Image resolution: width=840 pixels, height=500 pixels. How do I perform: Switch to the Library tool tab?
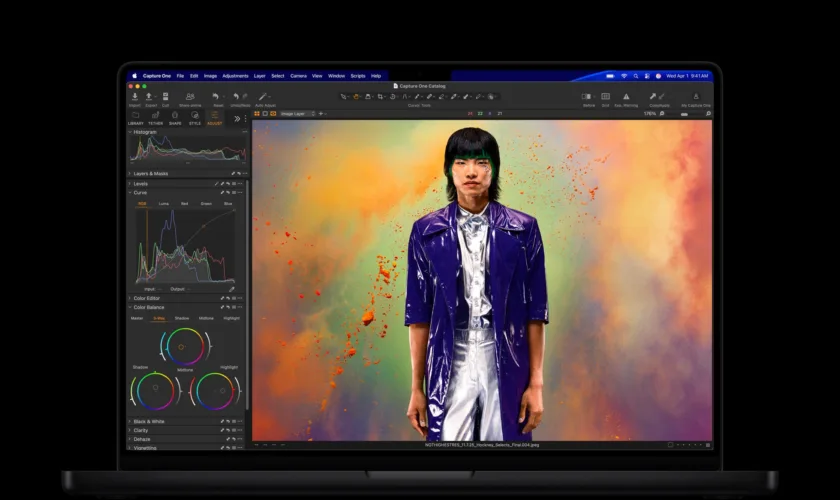pos(136,118)
